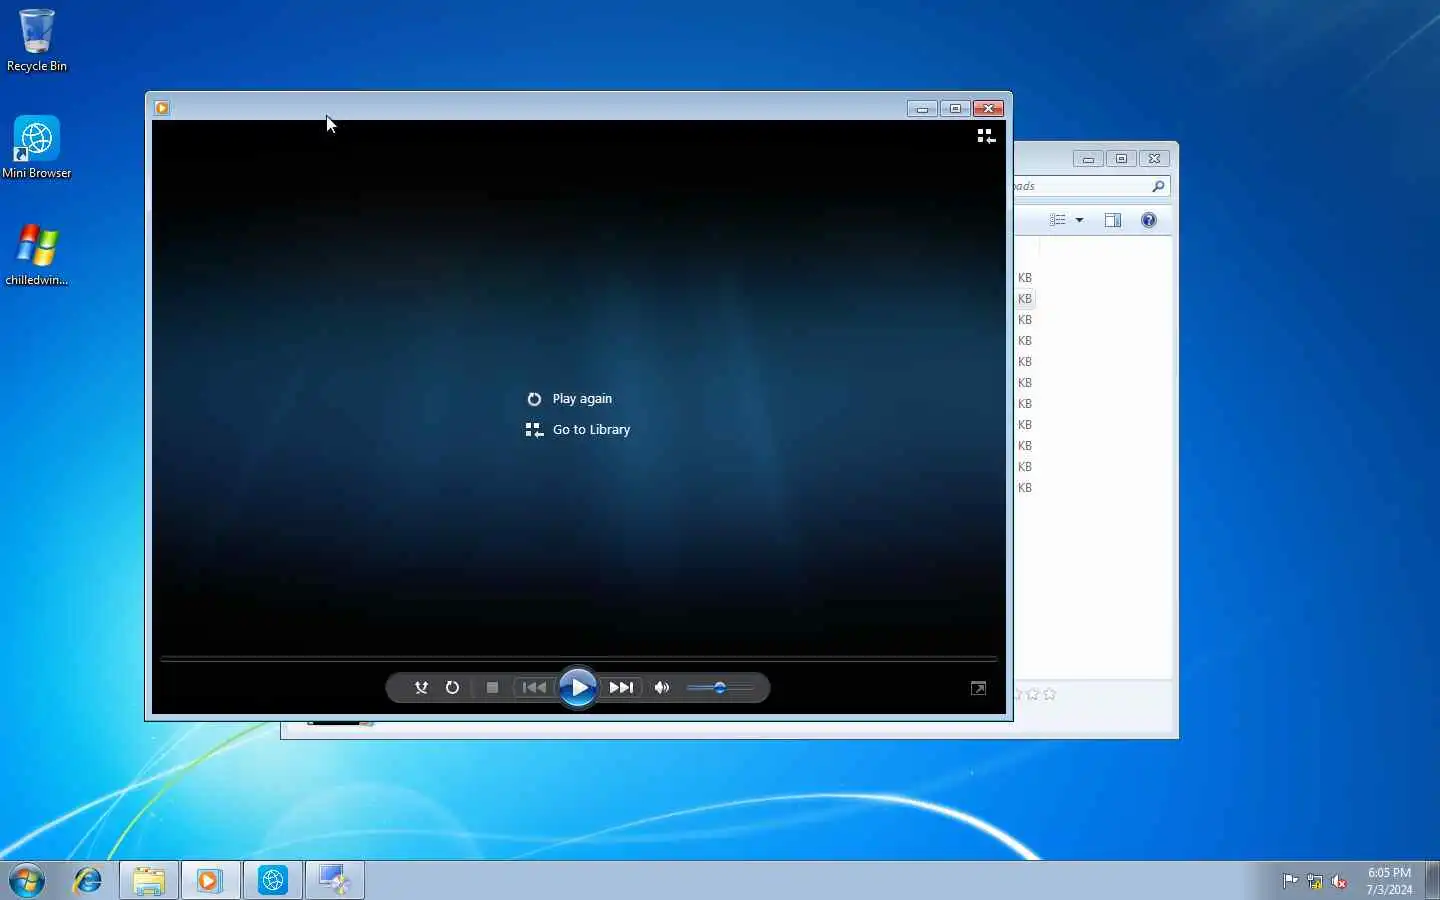Click the muted speaker tray icon

[1339, 881]
